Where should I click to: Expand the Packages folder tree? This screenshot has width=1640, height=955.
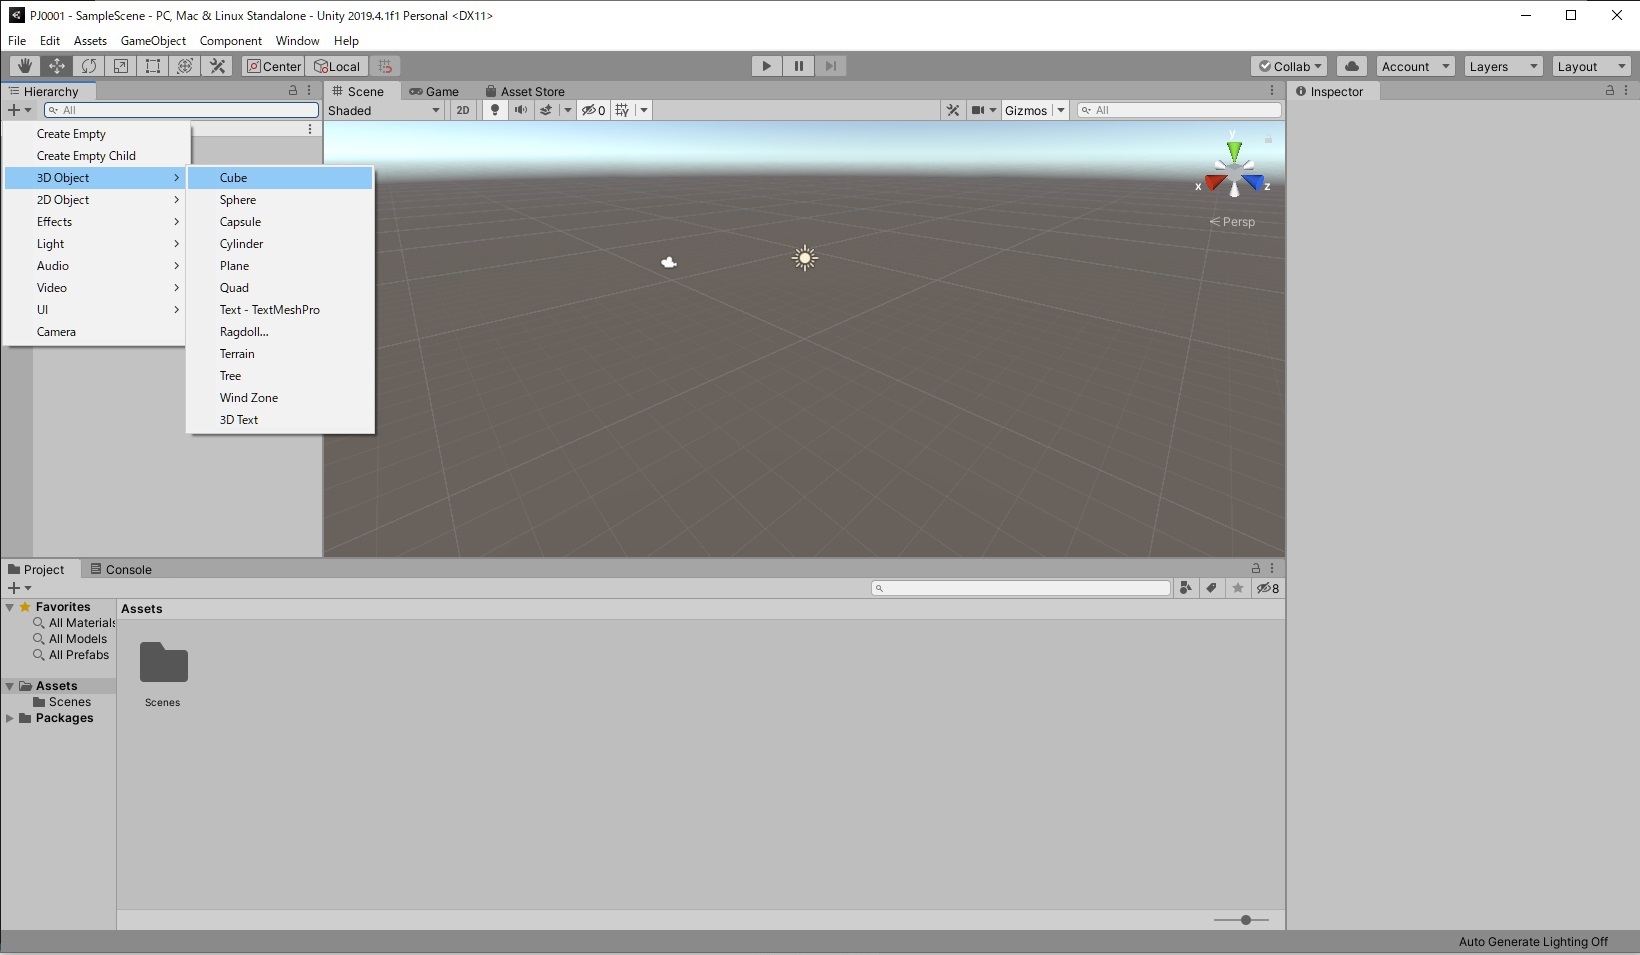(x=10, y=718)
